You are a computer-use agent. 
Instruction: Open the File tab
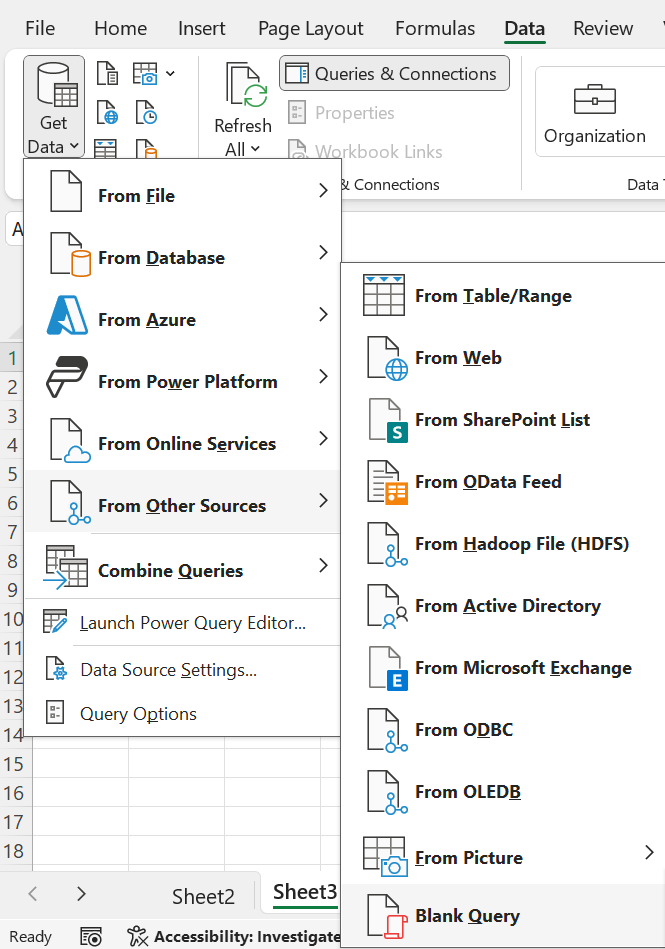tap(40, 28)
